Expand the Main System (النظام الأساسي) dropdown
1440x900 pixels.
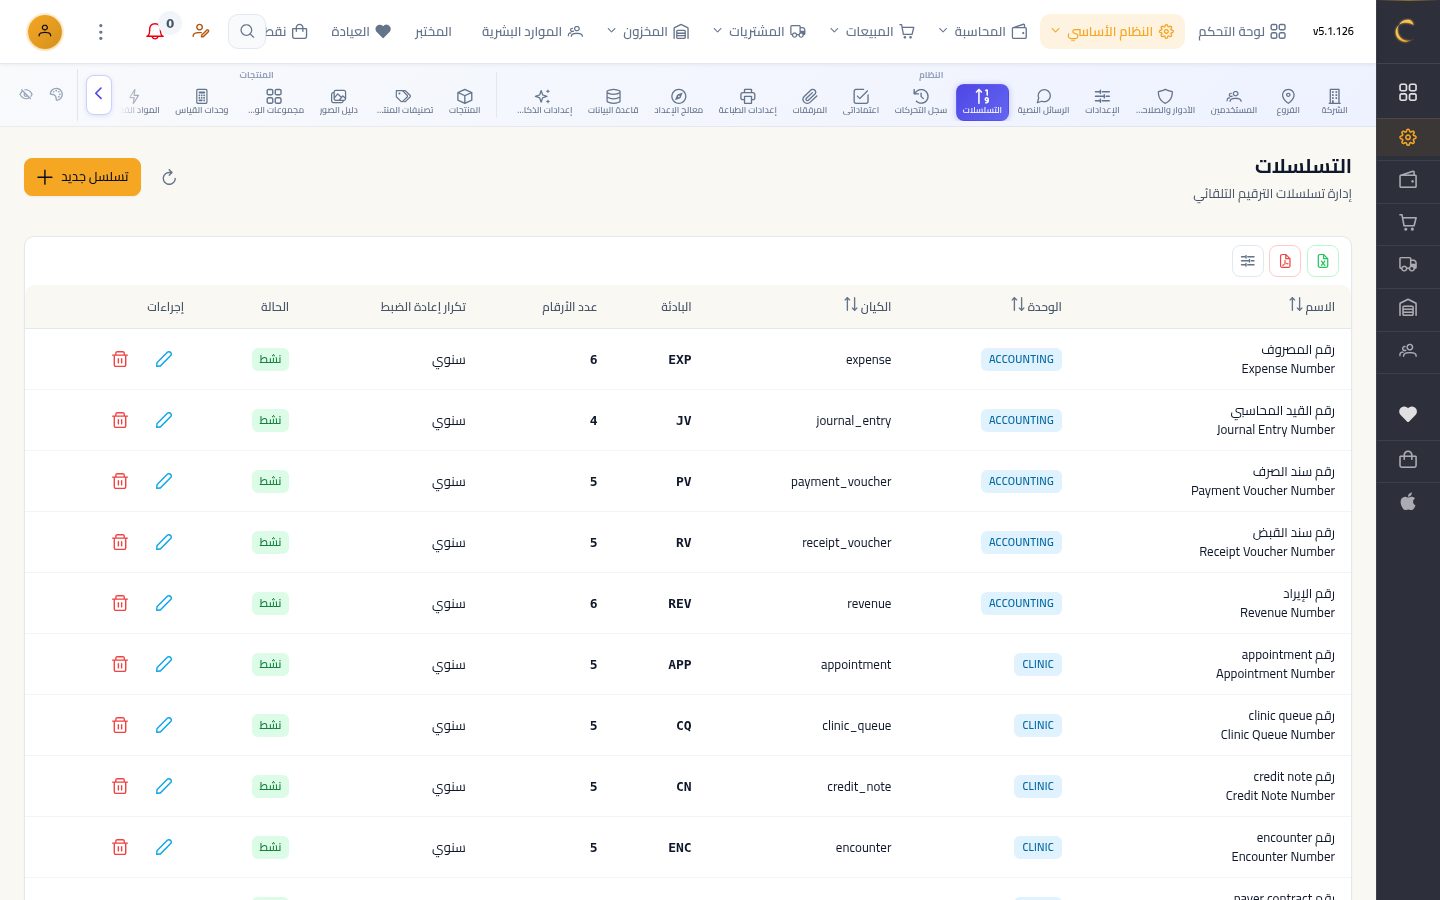pyautogui.click(x=1112, y=32)
